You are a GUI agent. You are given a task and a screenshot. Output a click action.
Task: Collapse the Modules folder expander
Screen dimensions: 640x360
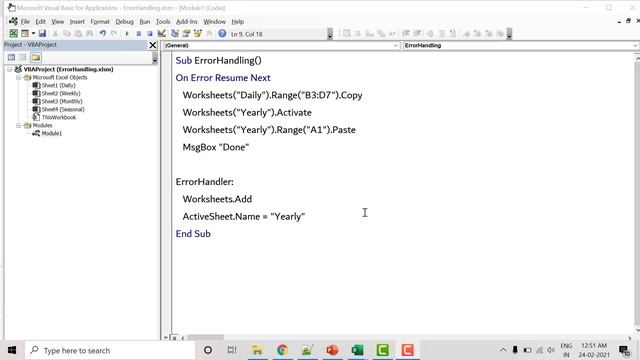click(18, 125)
